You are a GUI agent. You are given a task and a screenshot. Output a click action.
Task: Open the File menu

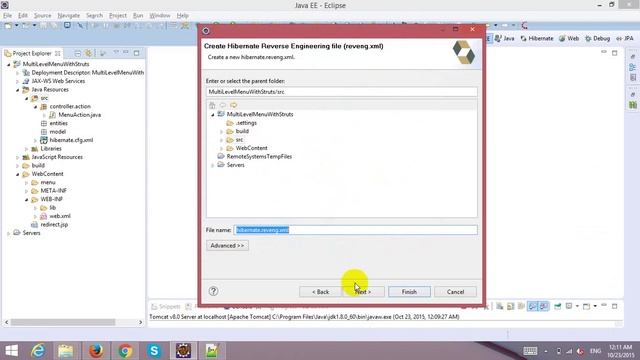[7, 16]
